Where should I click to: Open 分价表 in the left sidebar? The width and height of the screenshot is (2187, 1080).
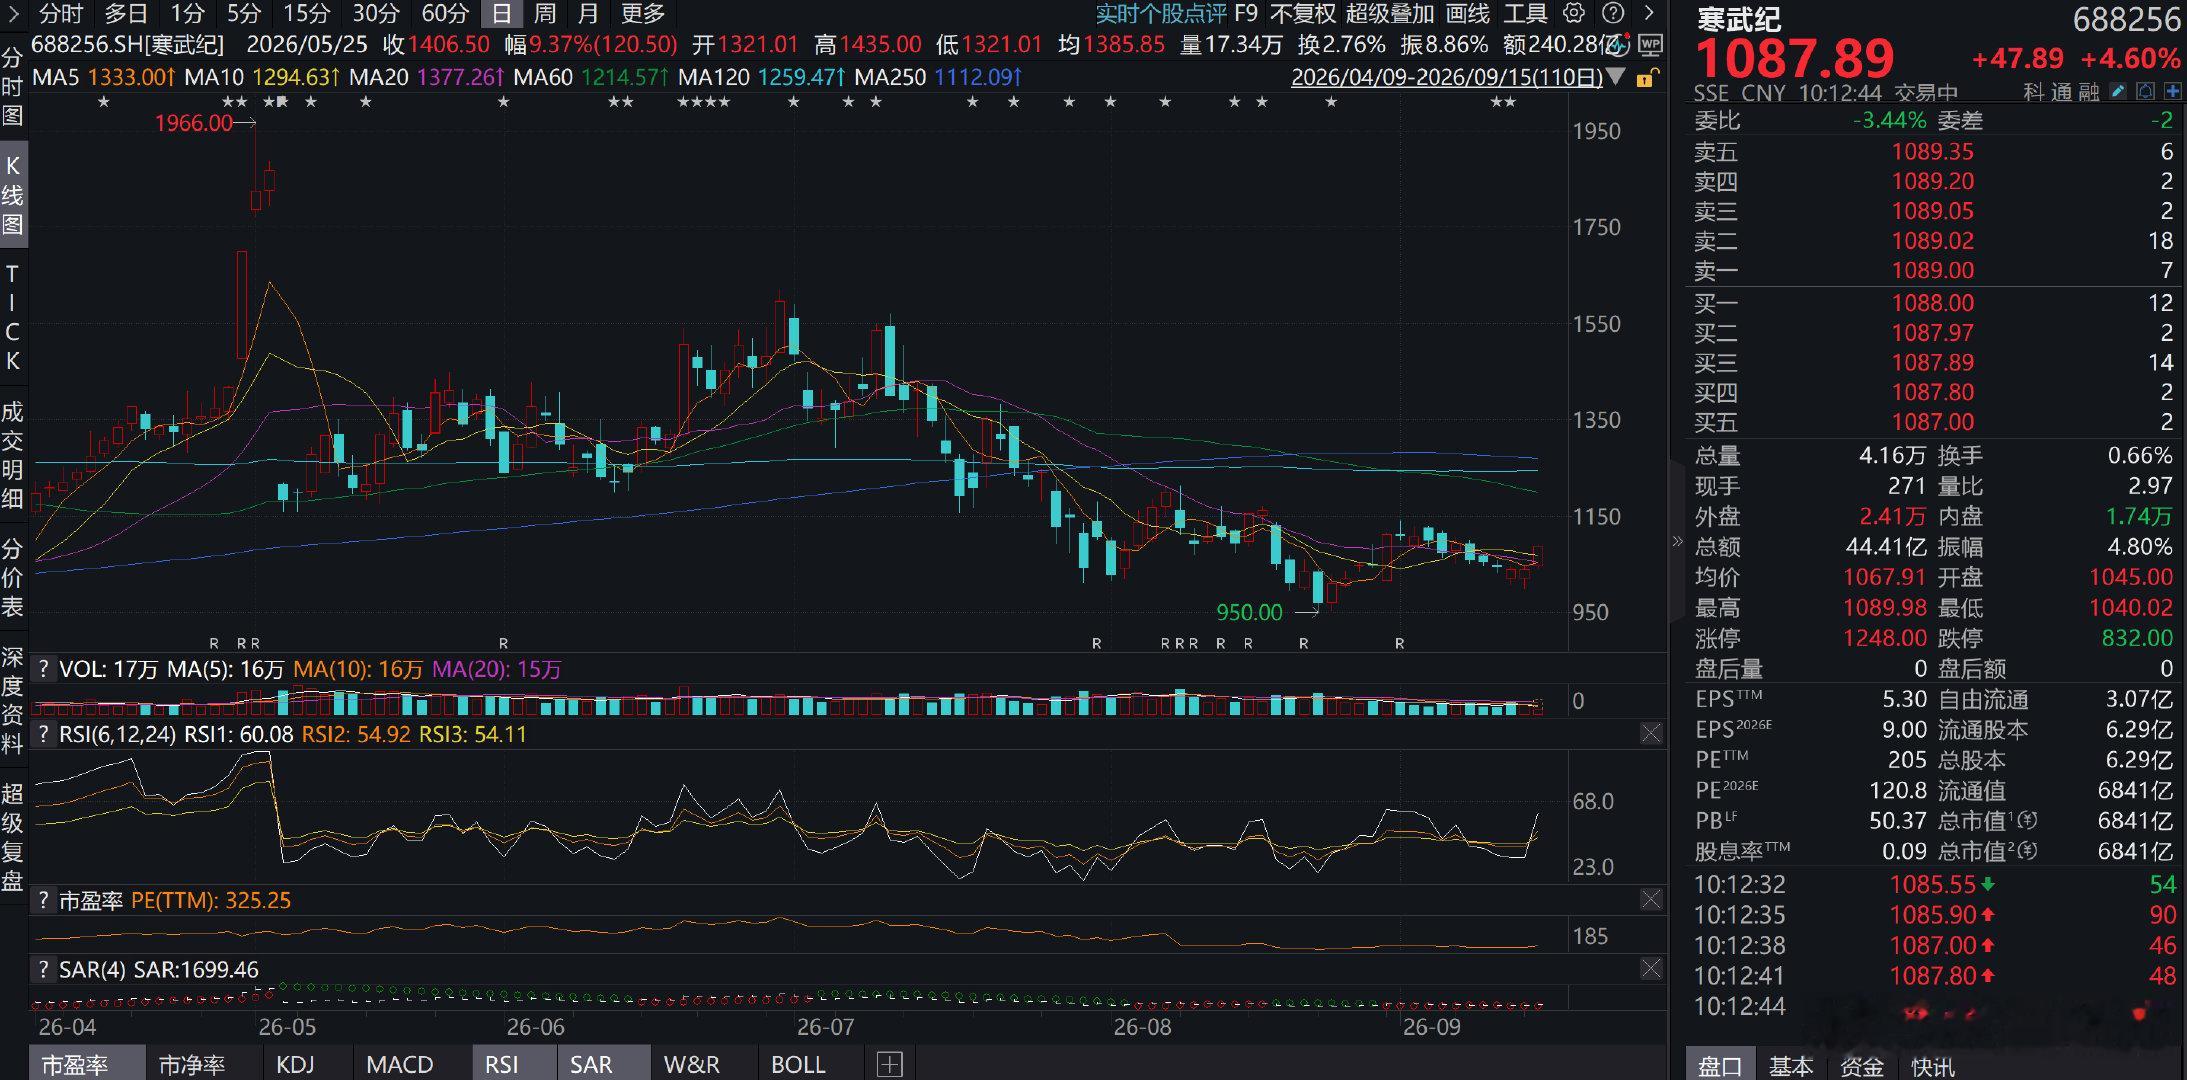pos(12,578)
